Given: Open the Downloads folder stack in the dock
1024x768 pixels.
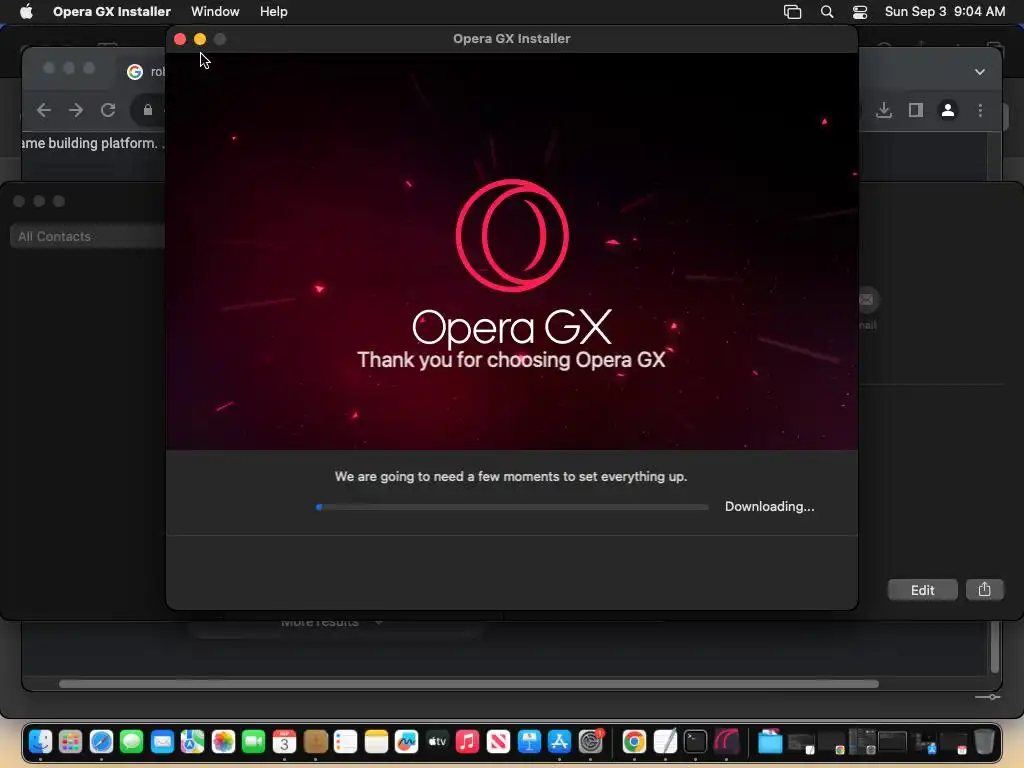Looking at the screenshot, I should pyautogui.click(x=770, y=742).
